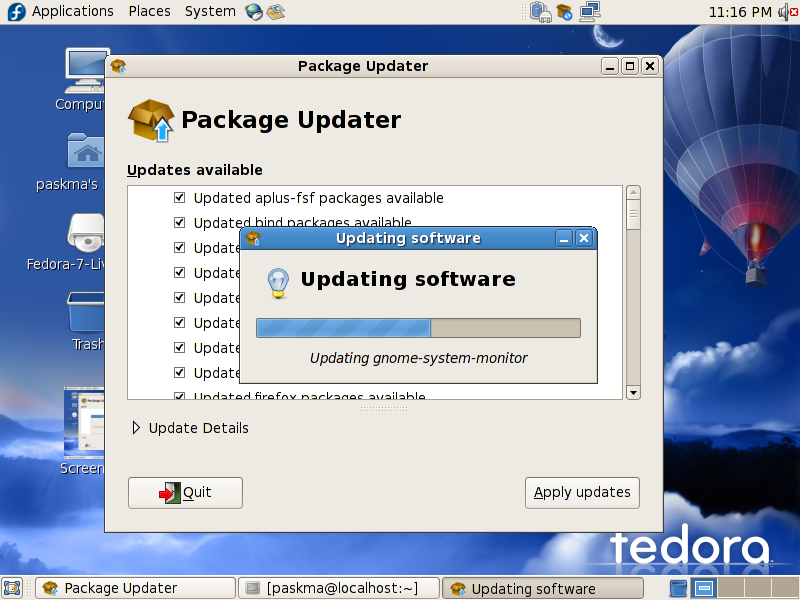Click the updates list scrollbar thumb
The height and width of the screenshot is (600, 800).
633,215
